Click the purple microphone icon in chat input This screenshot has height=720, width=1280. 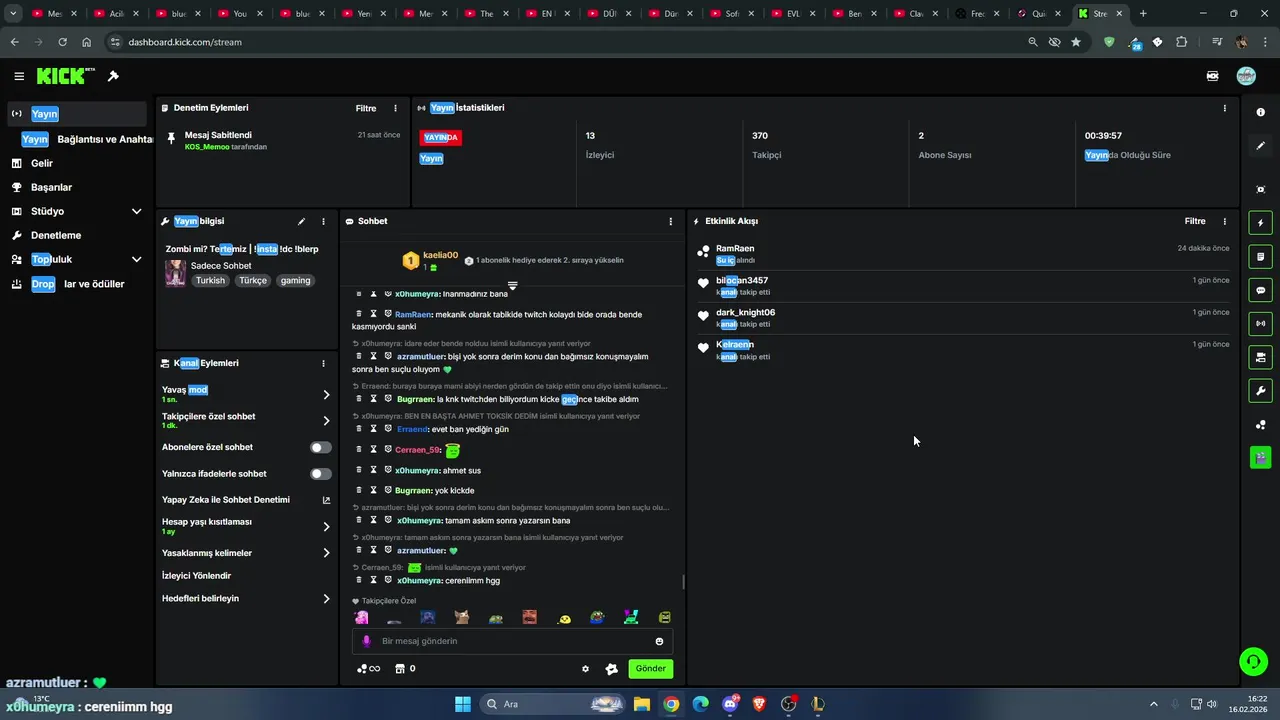coord(367,641)
